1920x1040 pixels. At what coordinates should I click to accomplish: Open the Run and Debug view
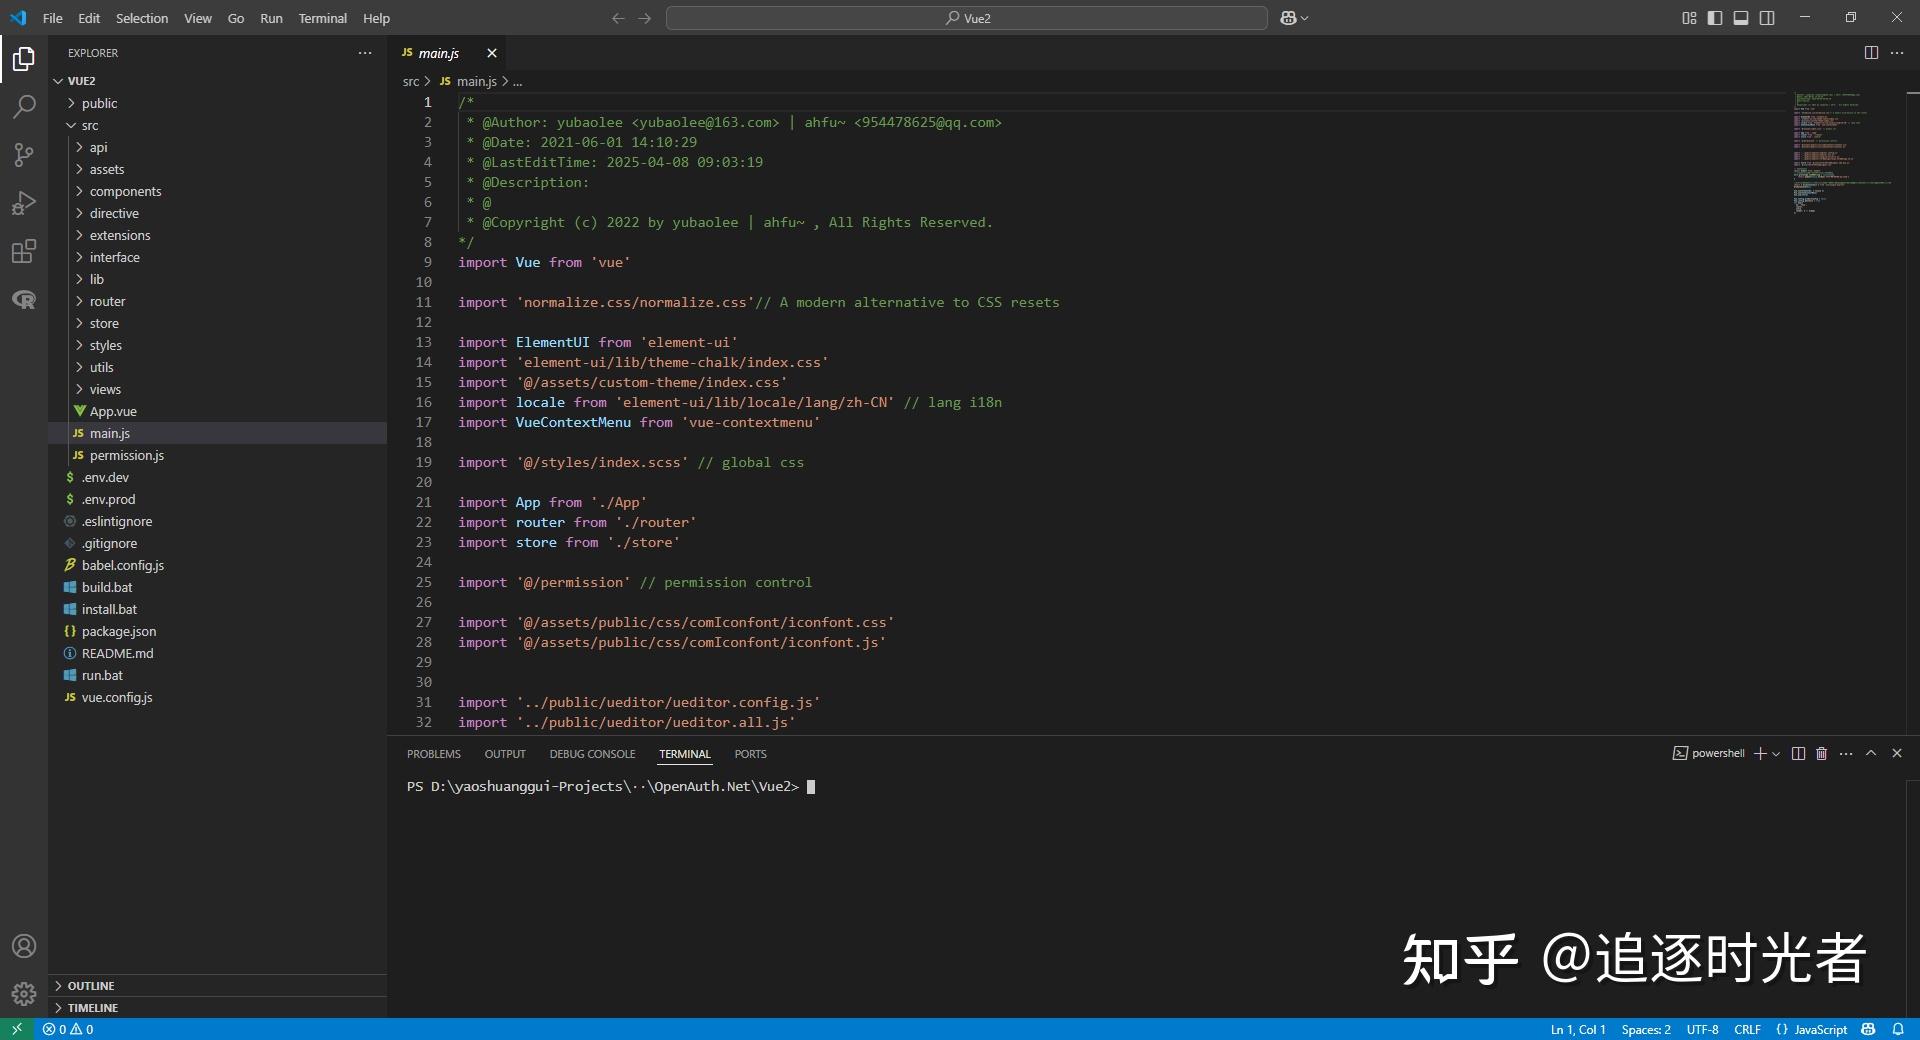tap(24, 203)
